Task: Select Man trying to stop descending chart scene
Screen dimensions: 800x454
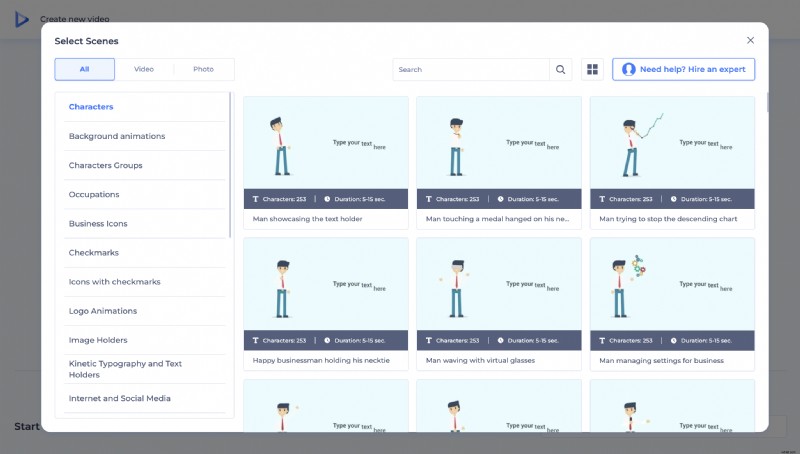Action: pyautogui.click(x=672, y=150)
